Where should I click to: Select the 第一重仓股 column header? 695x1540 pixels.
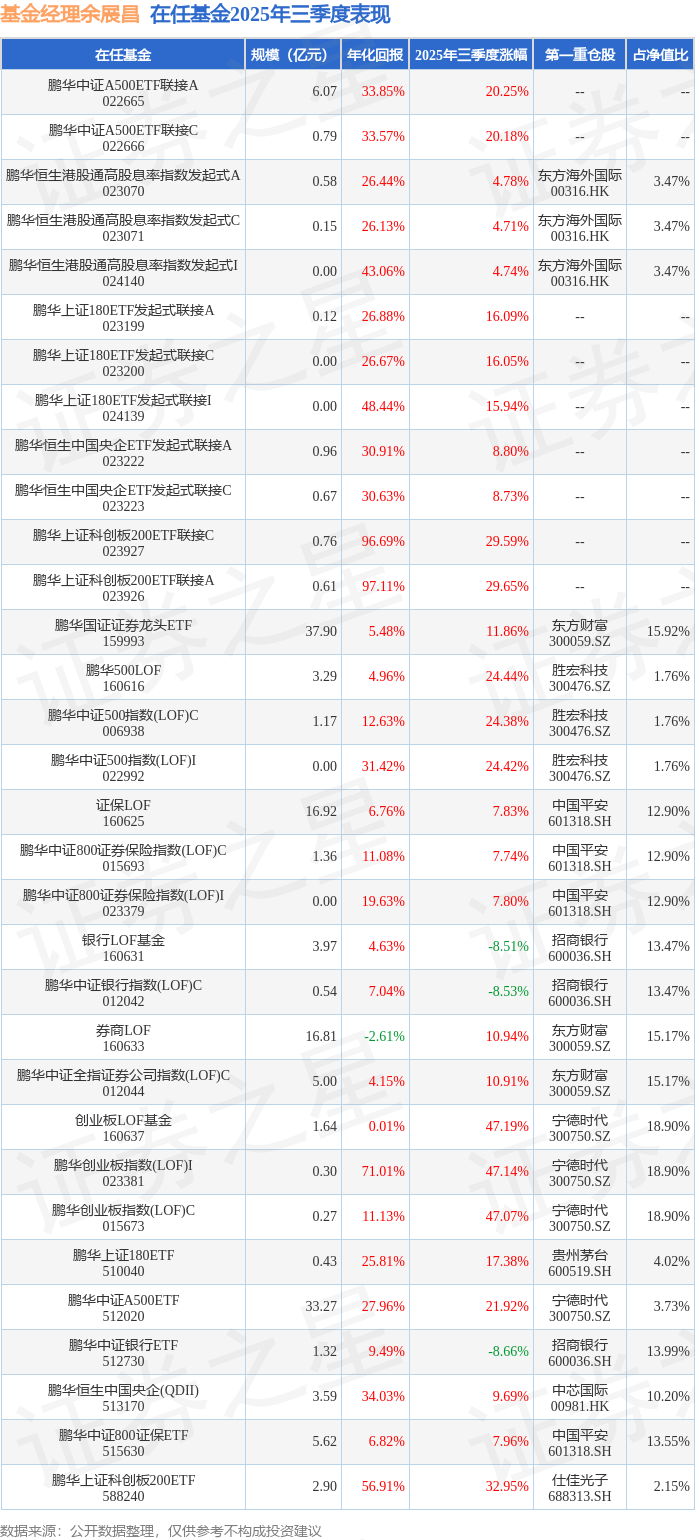coord(579,55)
